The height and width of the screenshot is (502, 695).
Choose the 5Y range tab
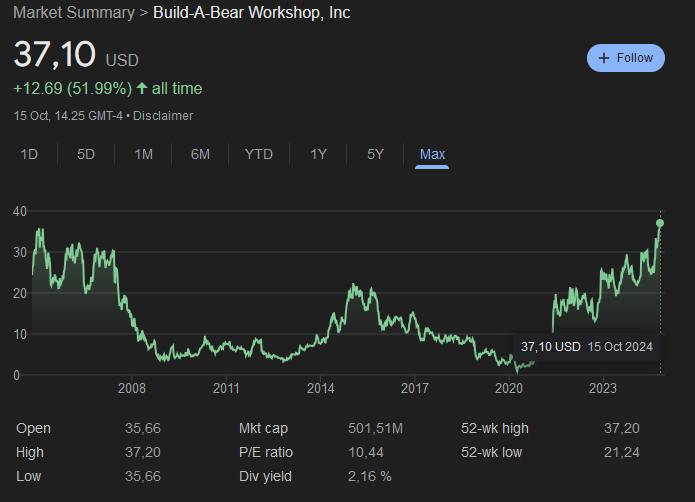point(375,154)
